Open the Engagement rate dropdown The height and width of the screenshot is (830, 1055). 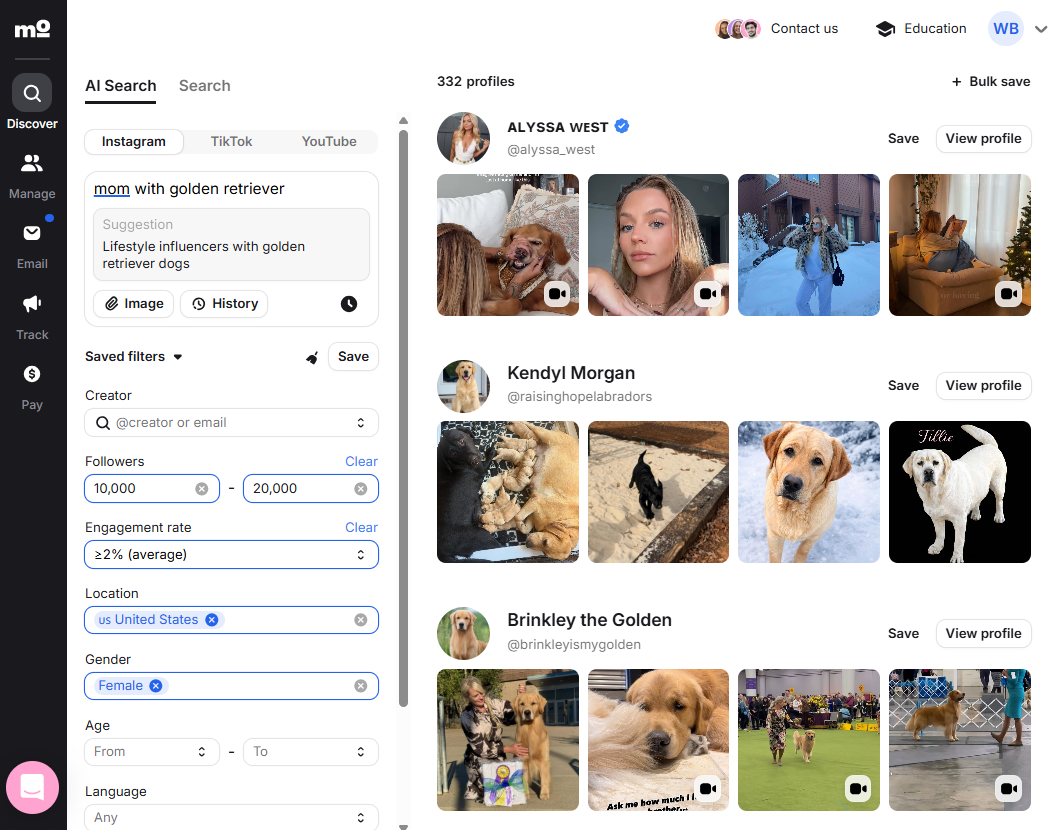click(231, 555)
